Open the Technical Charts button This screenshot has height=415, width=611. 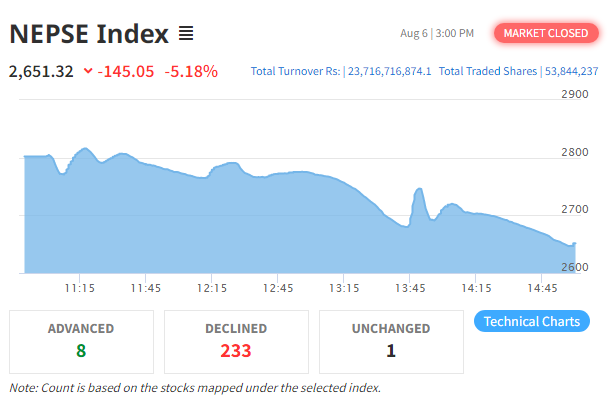(x=532, y=321)
